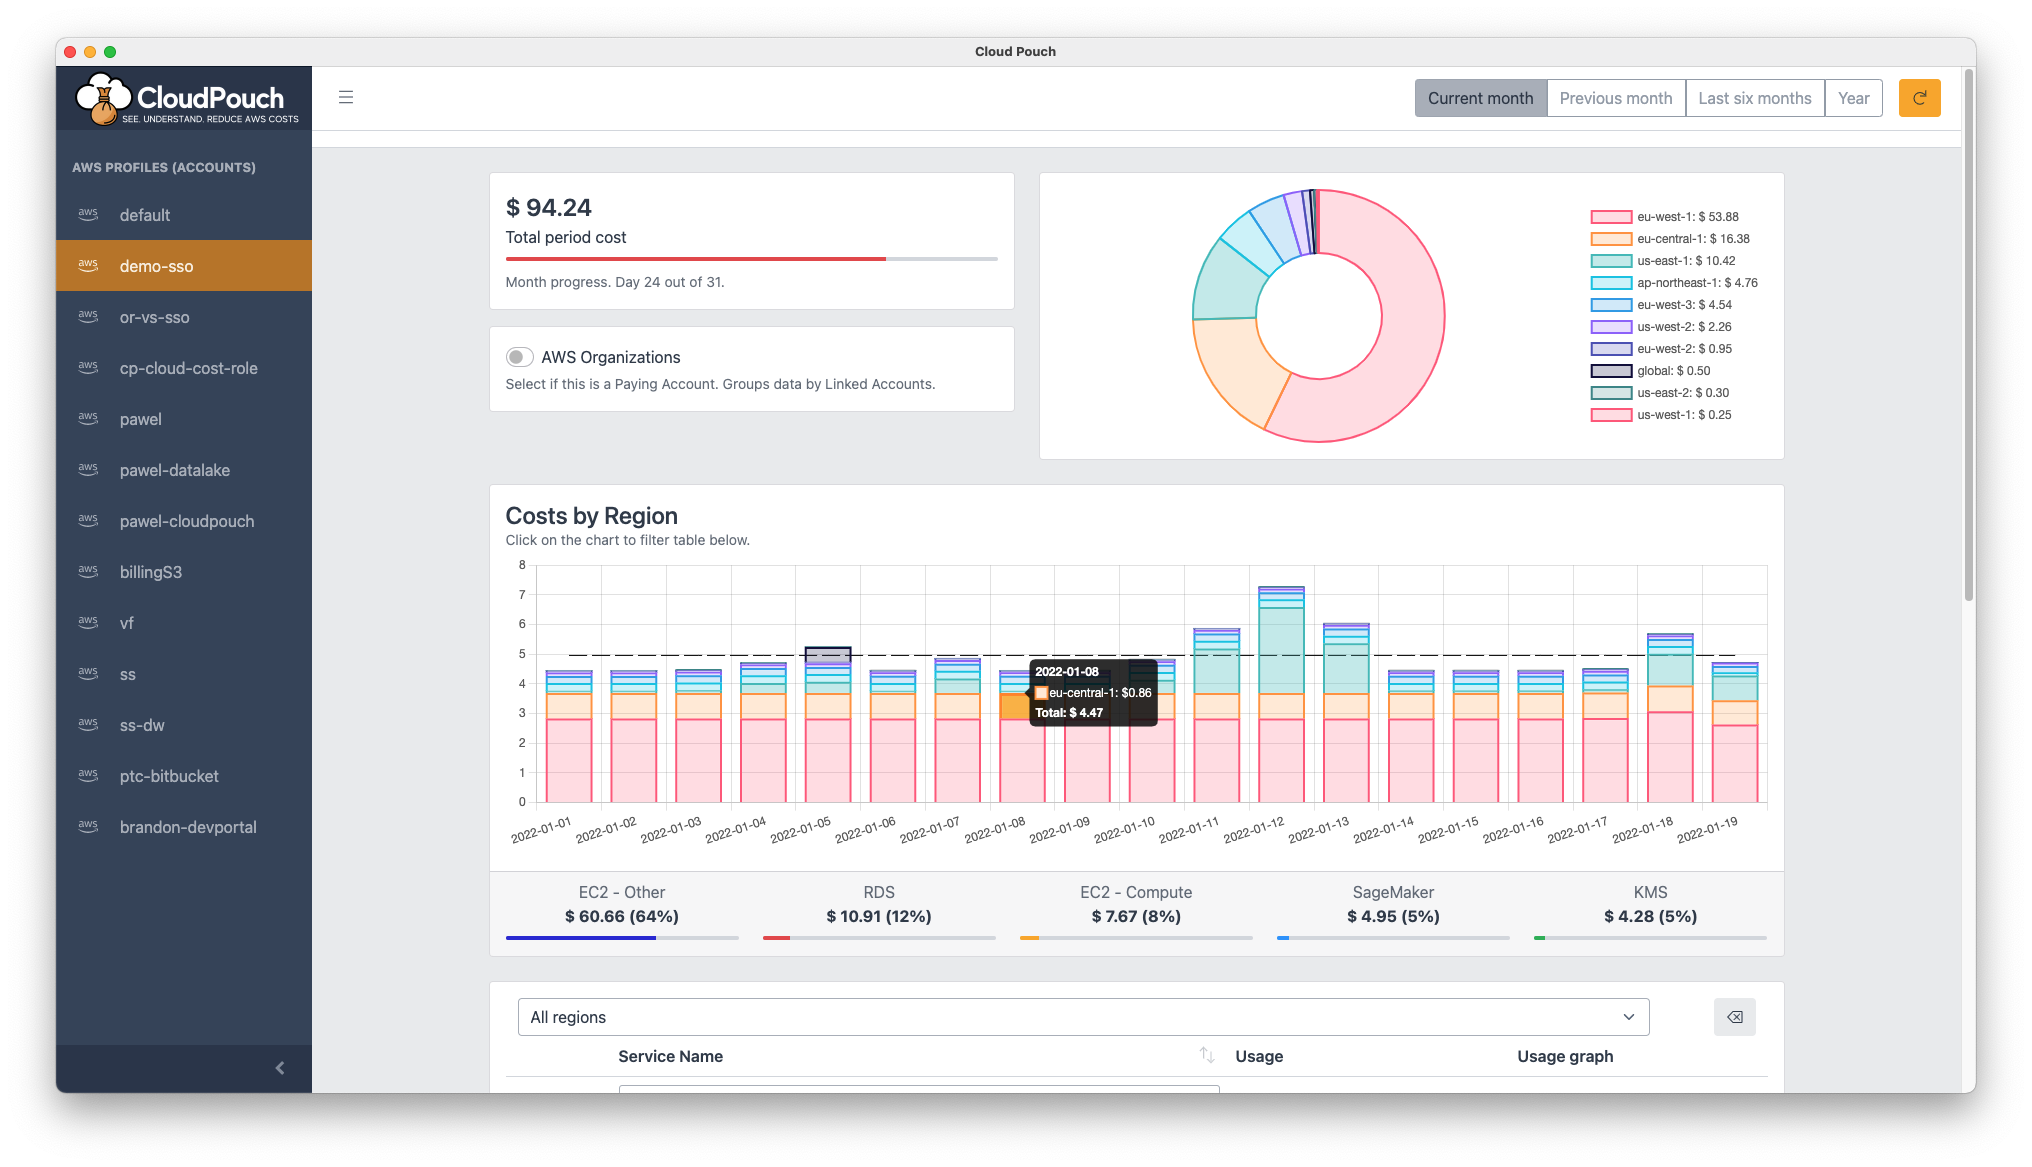Enable the AWS Organizations toggle

pos(519,357)
